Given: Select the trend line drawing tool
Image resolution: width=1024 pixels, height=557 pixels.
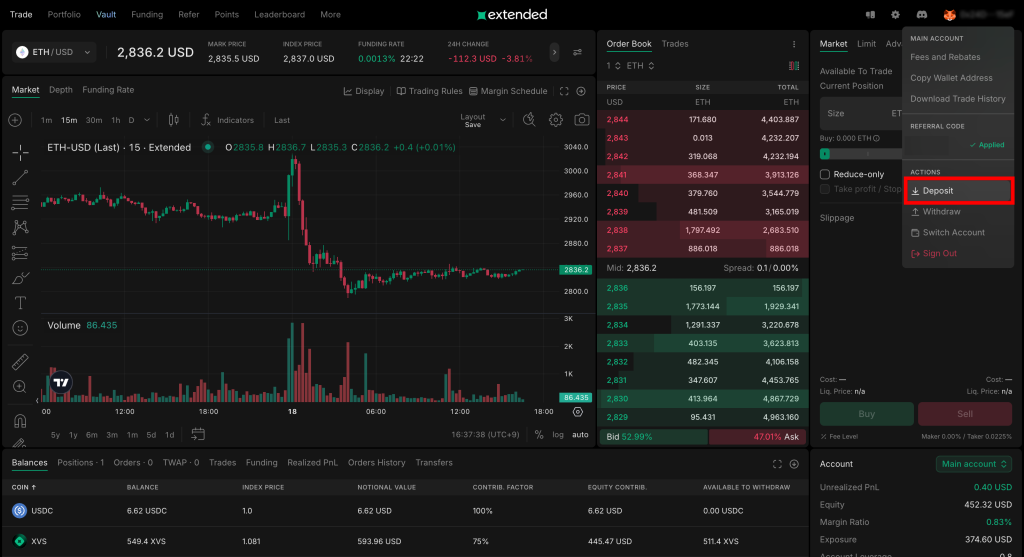Looking at the screenshot, I should click(20, 178).
